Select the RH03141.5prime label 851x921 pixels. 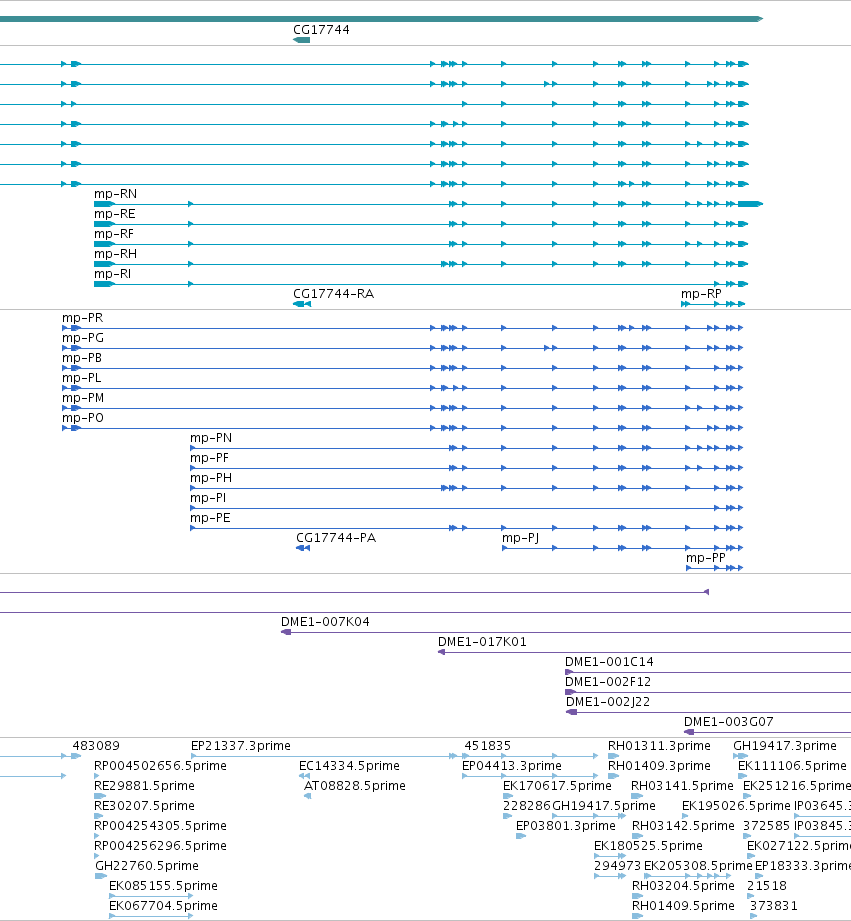click(682, 785)
